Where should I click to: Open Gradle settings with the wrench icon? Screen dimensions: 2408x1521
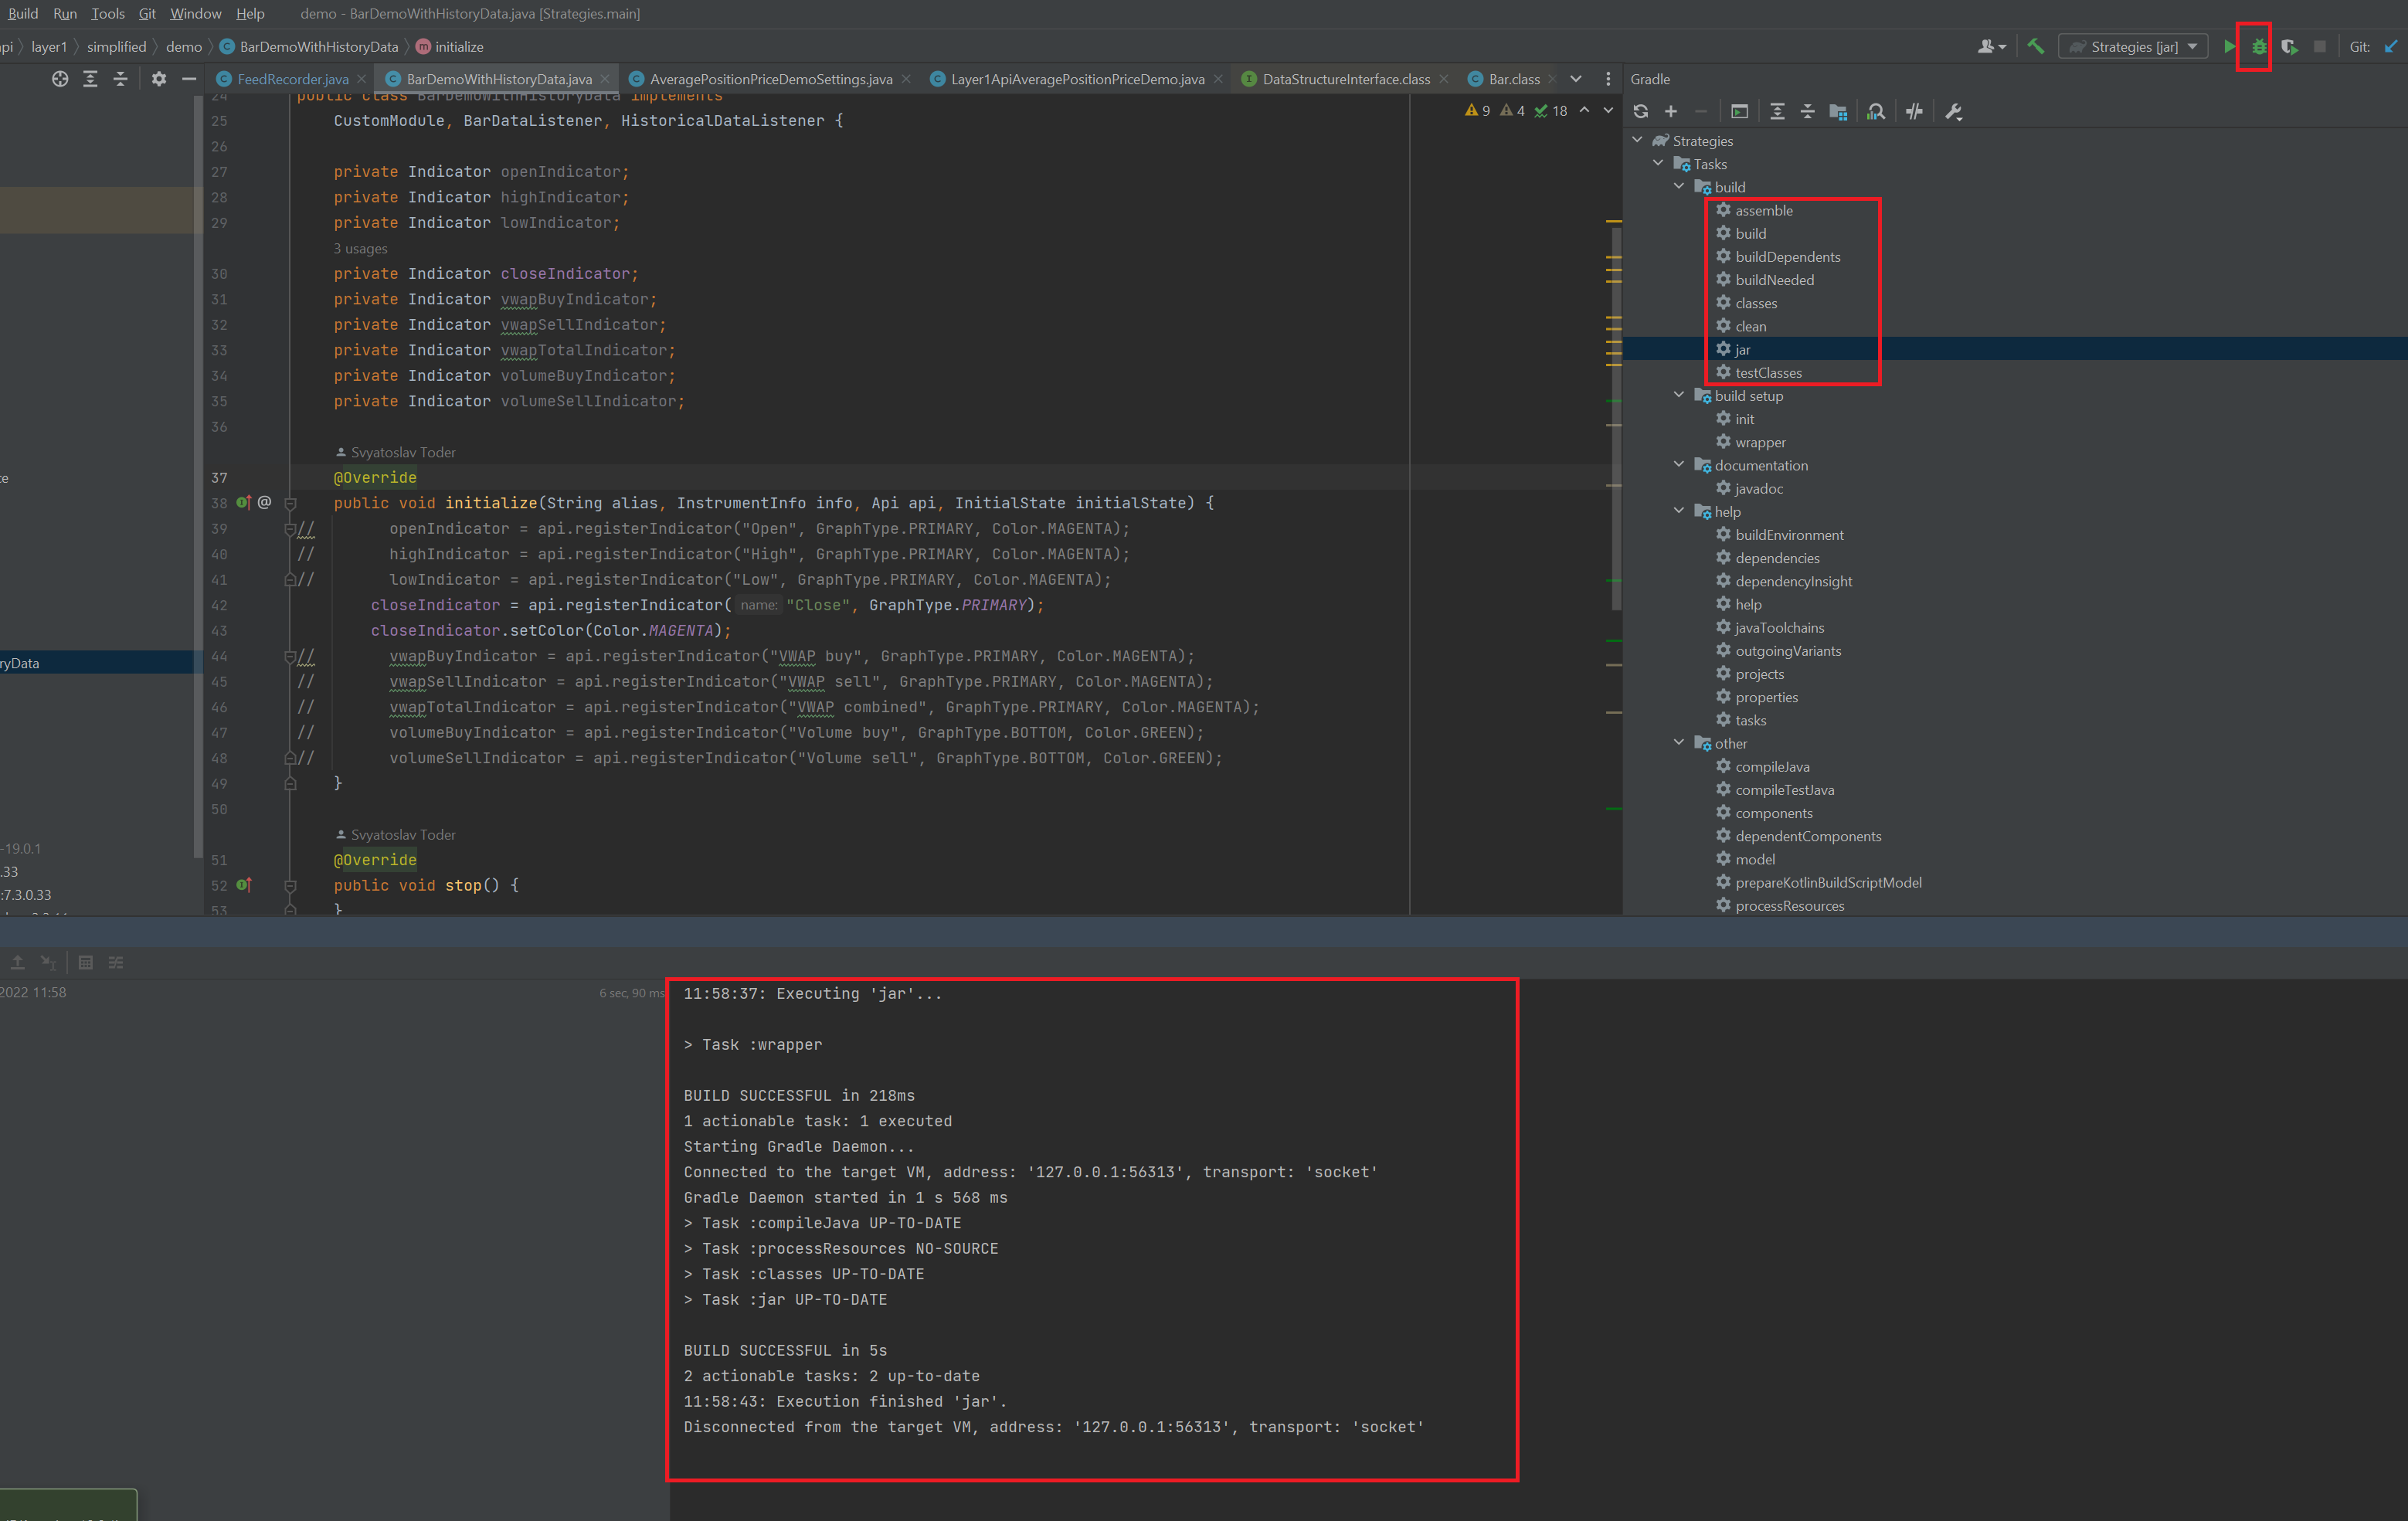tap(1953, 111)
